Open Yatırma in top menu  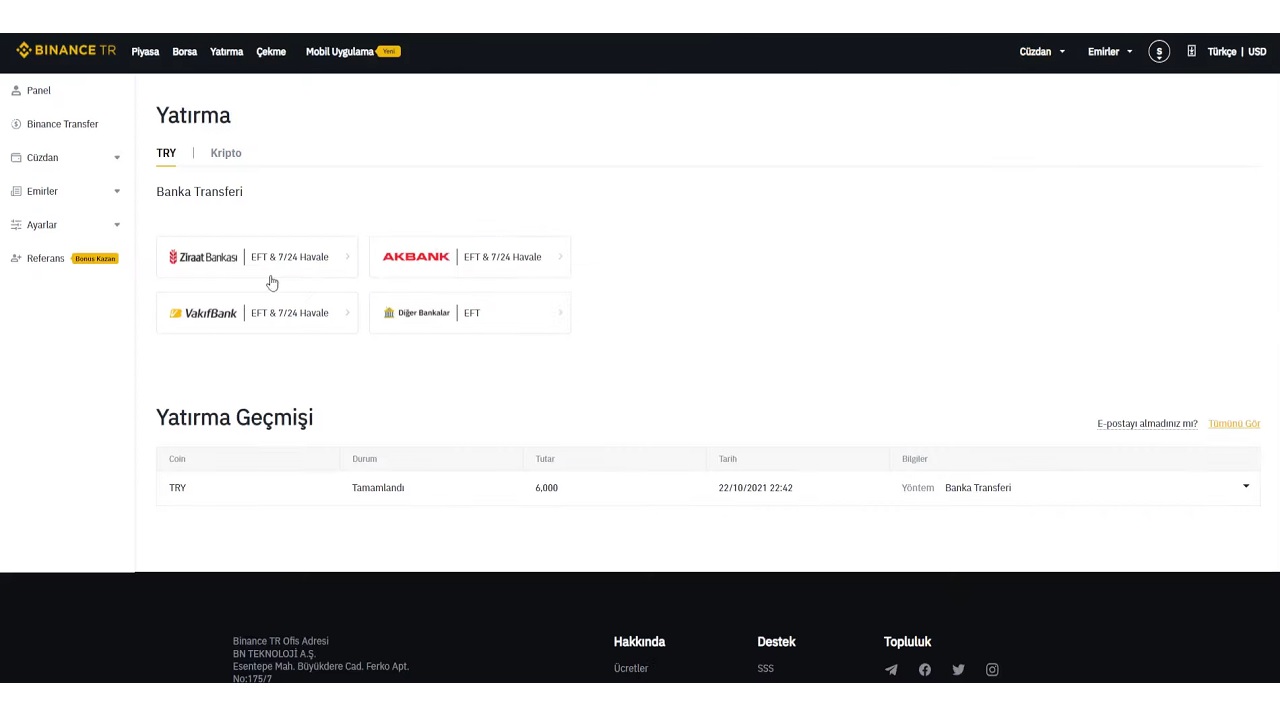tap(226, 52)
